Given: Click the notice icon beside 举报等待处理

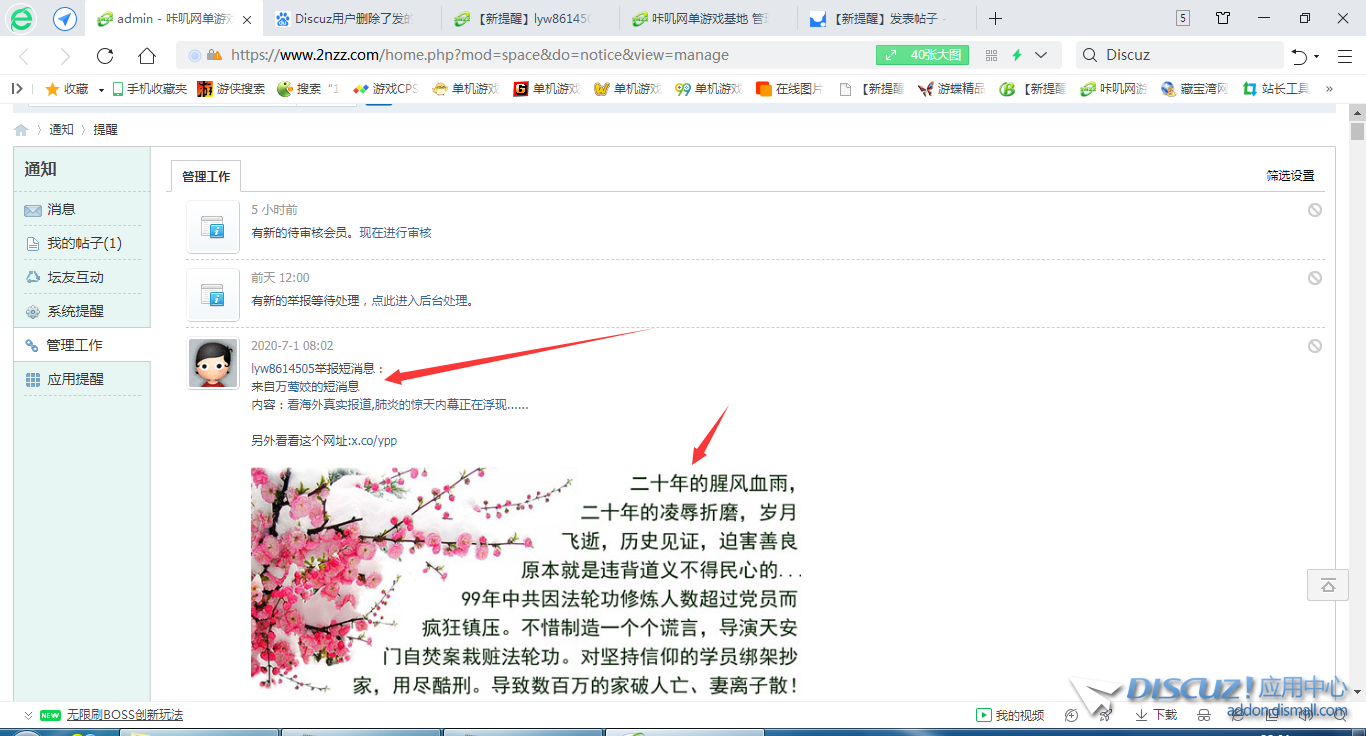Looking at the screenshot, I should (x=213, y=295).
